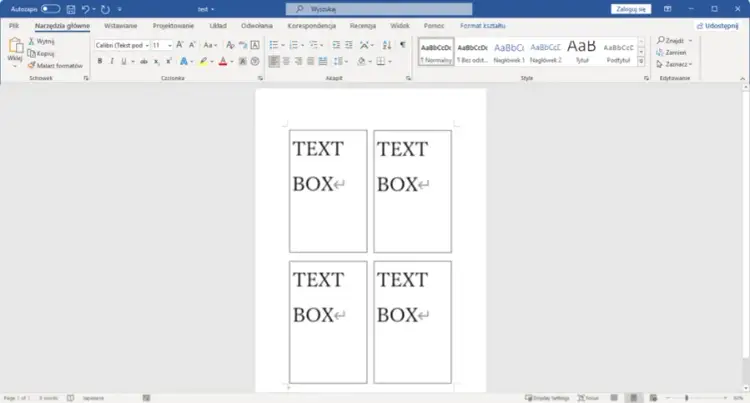This screenshot has height=403, width=750.
Task: Click the Udostępnij button
Action: tap(717, 25)
